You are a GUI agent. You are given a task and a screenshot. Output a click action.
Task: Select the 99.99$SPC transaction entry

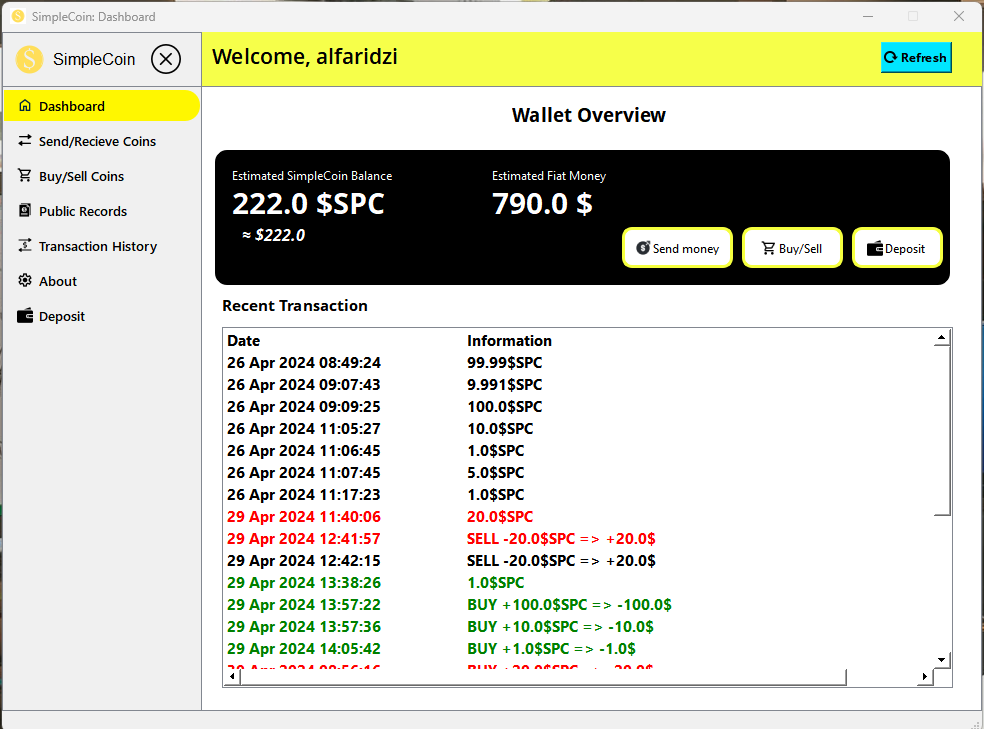(505, 363)
